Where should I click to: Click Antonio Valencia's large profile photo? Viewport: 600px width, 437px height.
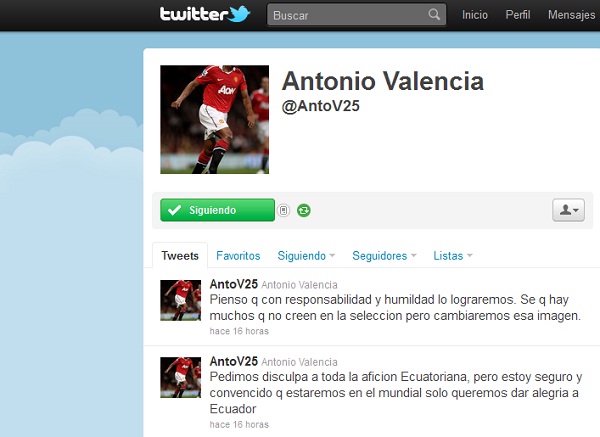[x=214, y=119]
